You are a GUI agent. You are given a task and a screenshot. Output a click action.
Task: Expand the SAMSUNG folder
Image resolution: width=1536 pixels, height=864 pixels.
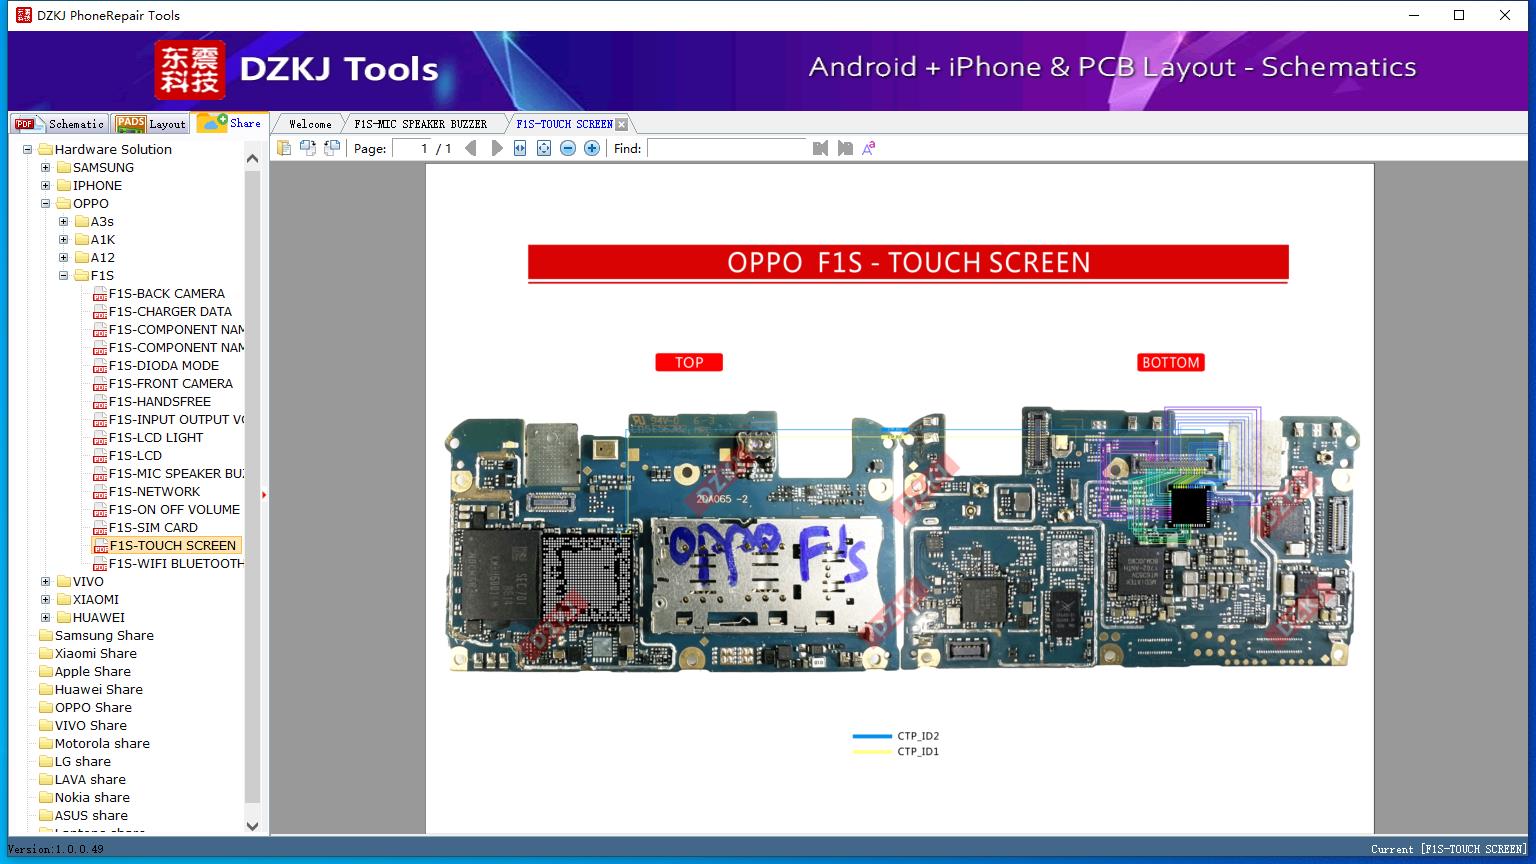point(46,168)
